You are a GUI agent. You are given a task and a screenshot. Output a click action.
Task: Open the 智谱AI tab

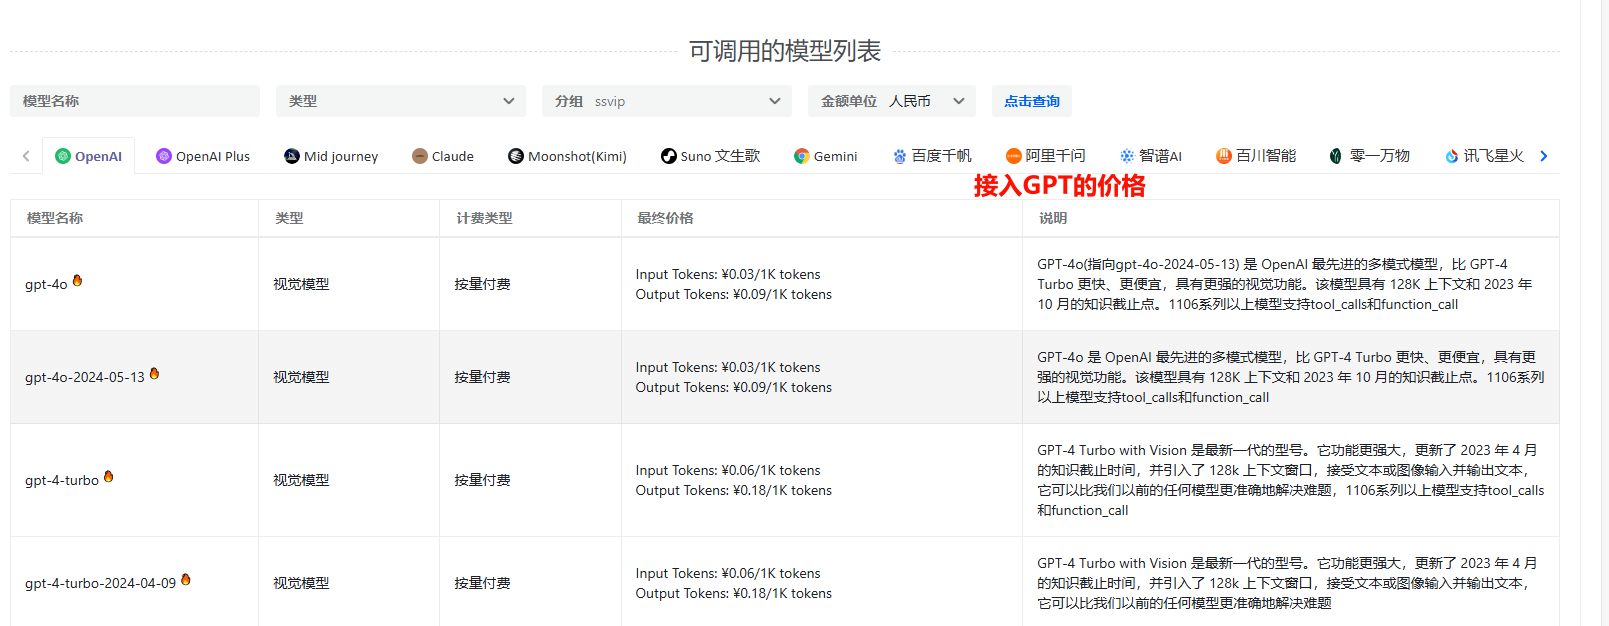(1151, 156)
